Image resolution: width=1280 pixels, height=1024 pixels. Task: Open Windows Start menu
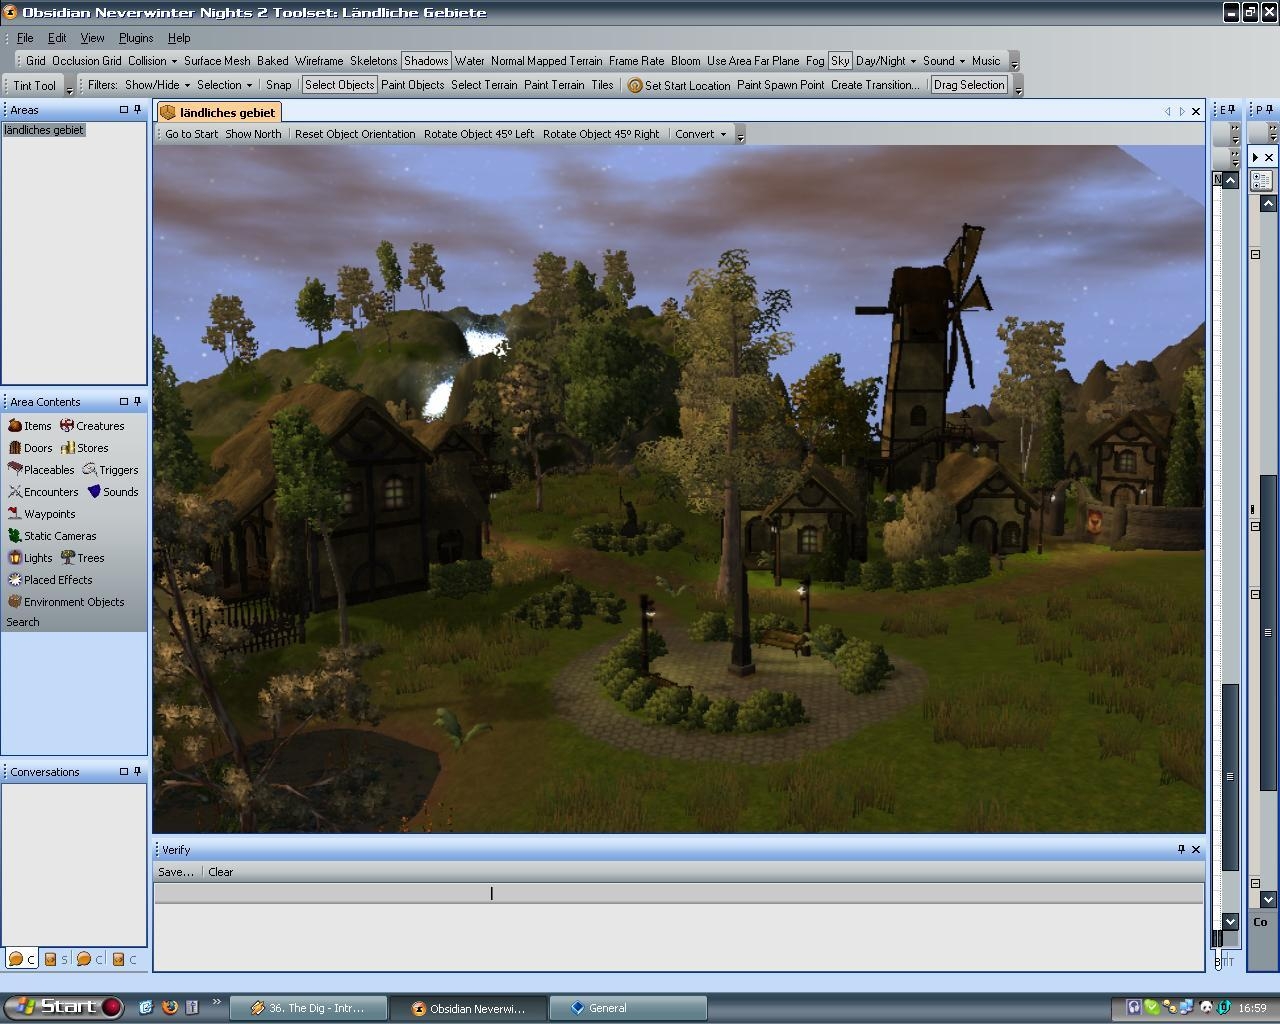pyautogui.click(x=62, y=1007)
